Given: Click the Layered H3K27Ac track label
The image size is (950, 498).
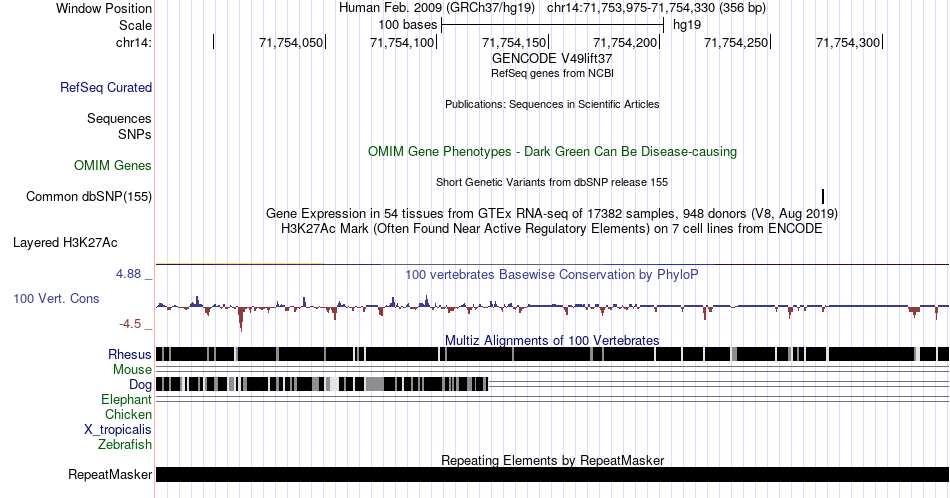Looking at the screenshot, I should [65, 242].
